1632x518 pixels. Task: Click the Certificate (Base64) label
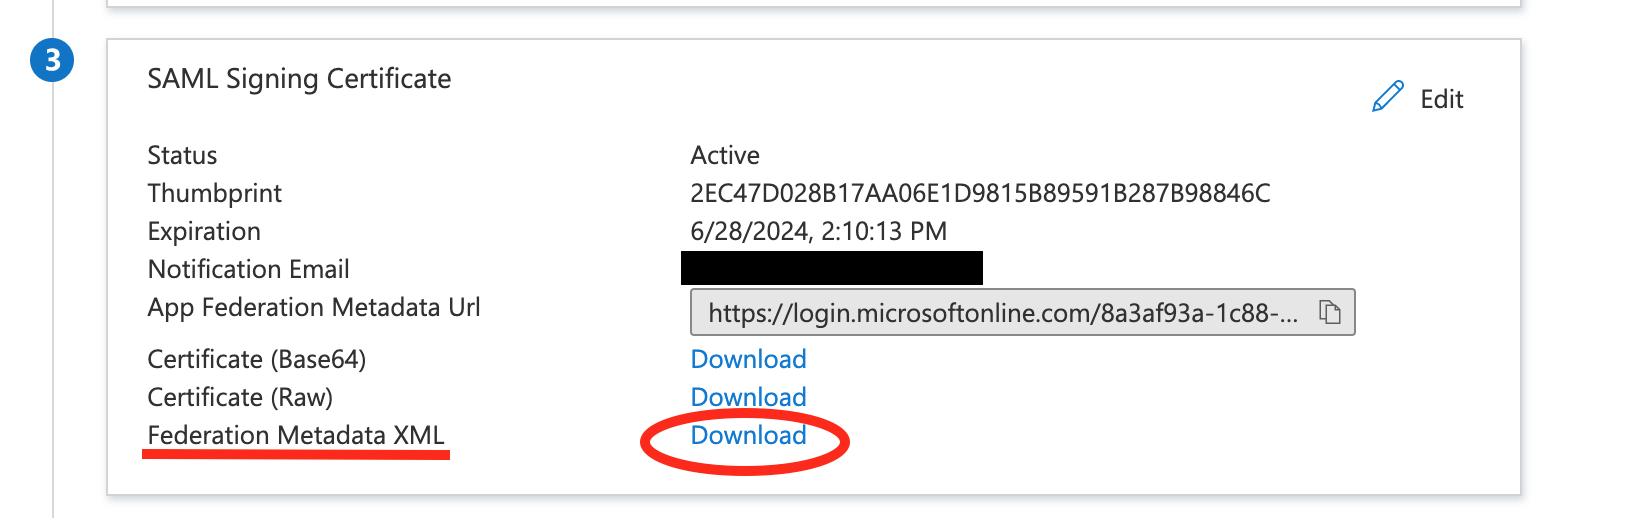click(x=257, y=359)
